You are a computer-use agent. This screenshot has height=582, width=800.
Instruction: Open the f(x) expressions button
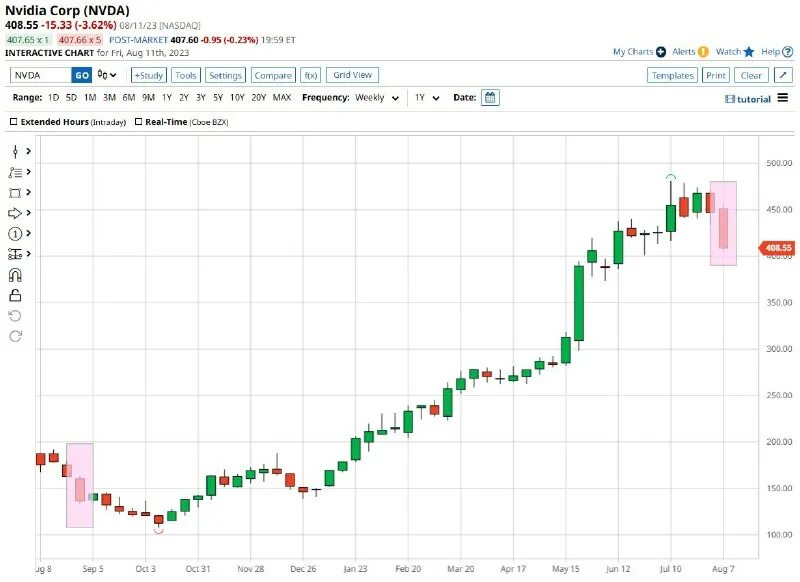[310, 75]
